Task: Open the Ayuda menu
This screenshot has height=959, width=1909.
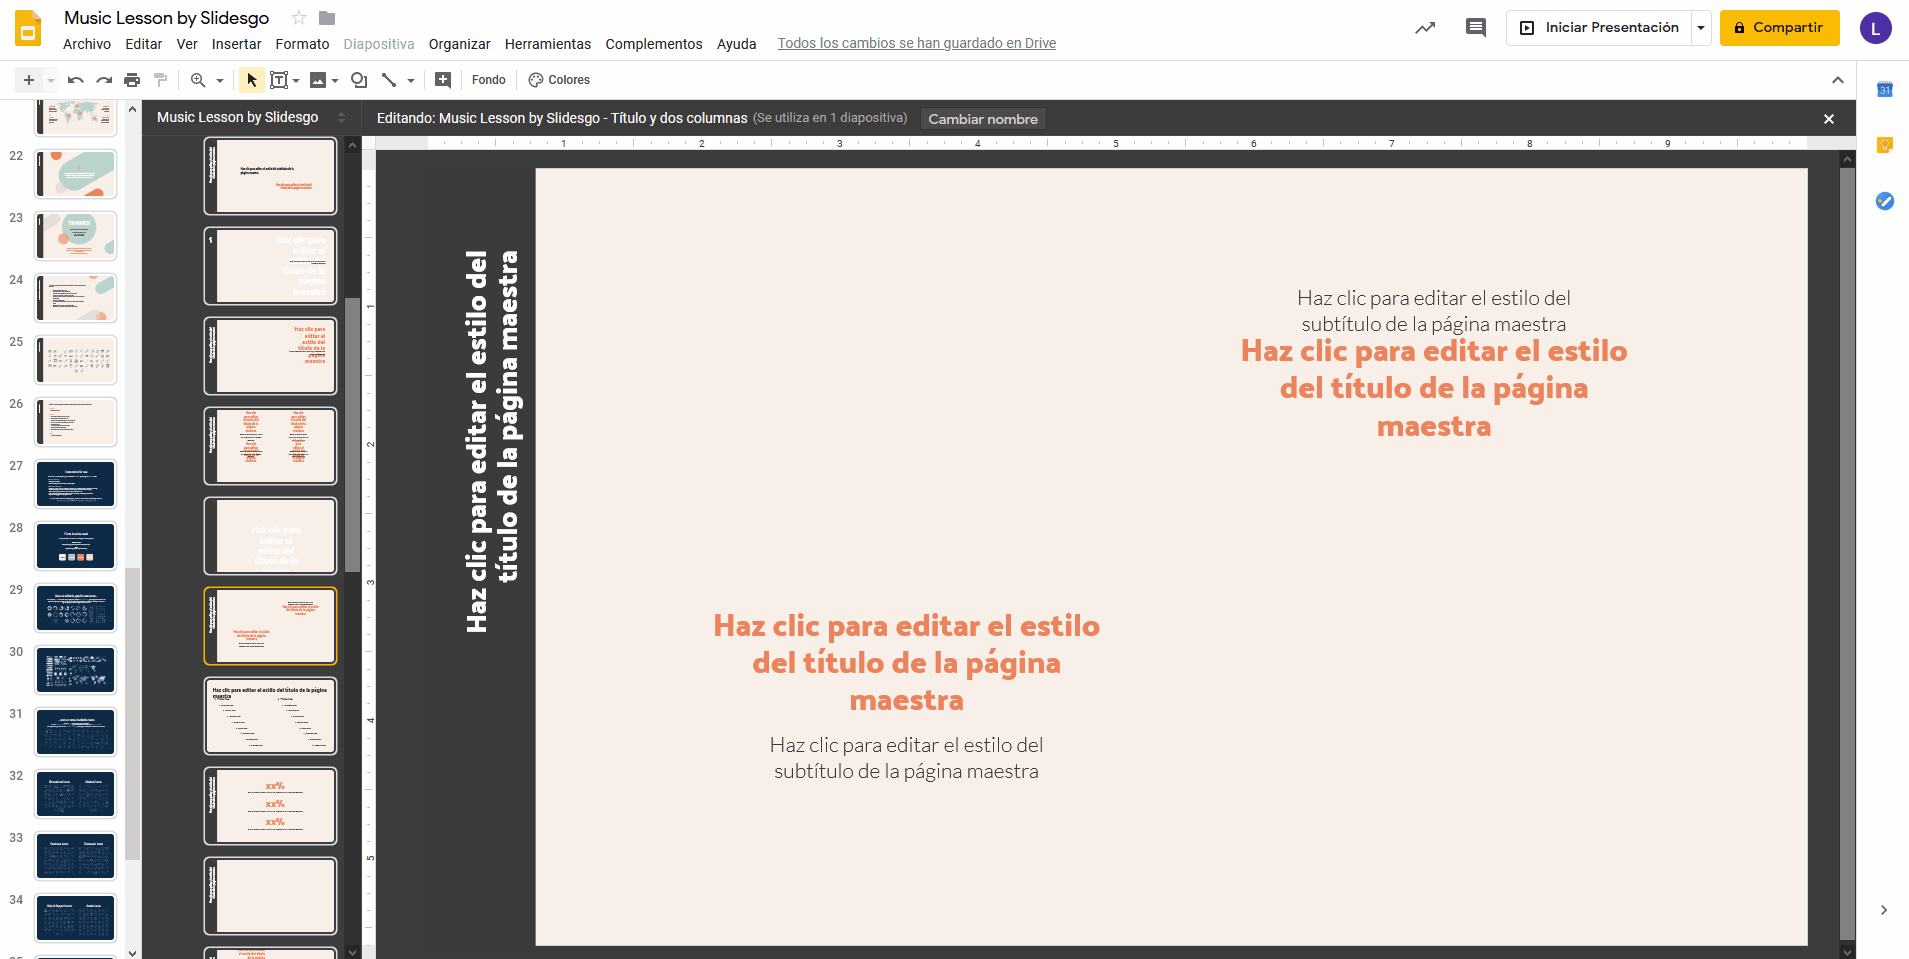Action: click(737, 44)
